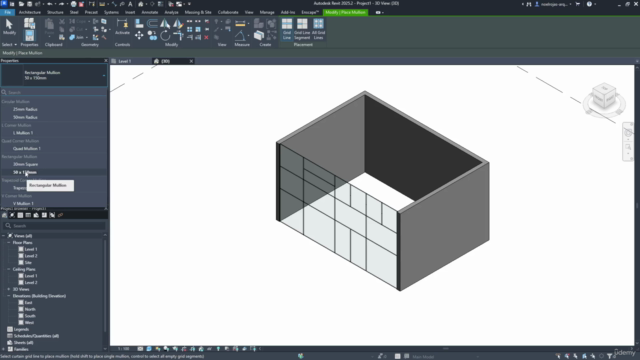Click the Activate controls dimension icon

(x=122, y=26)
